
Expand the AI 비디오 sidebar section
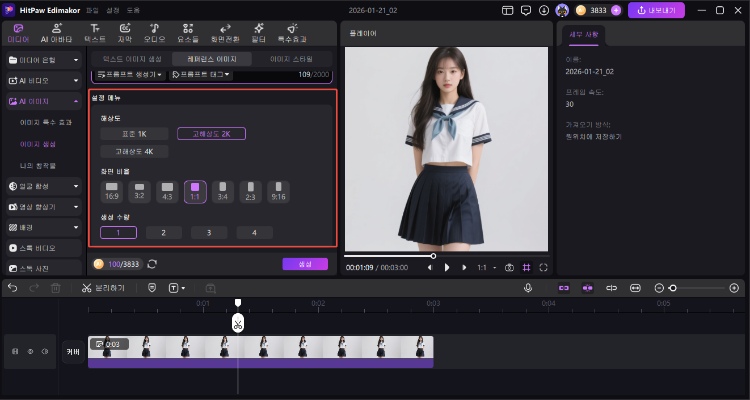click(x=44, y=81)
